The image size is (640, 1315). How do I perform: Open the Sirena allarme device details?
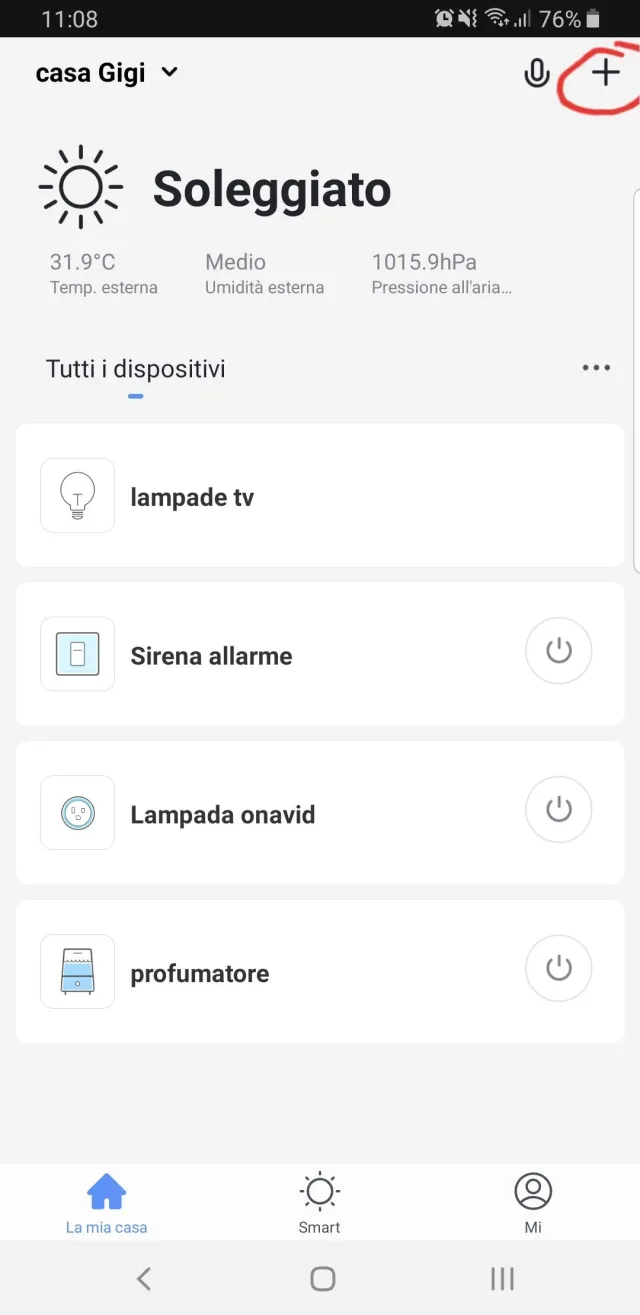[x=300, y=655]
